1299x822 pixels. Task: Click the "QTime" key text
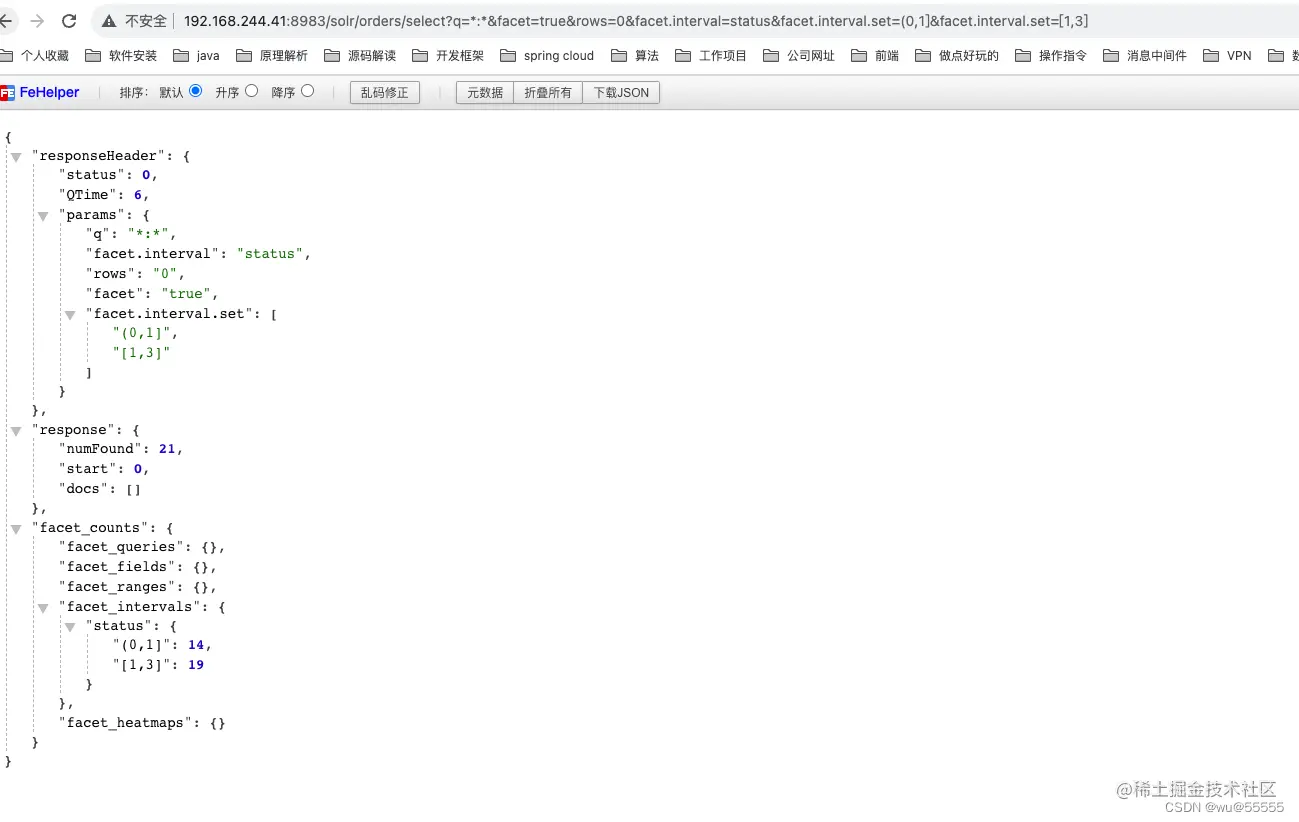pyautogui.click(x=88, y=195)
